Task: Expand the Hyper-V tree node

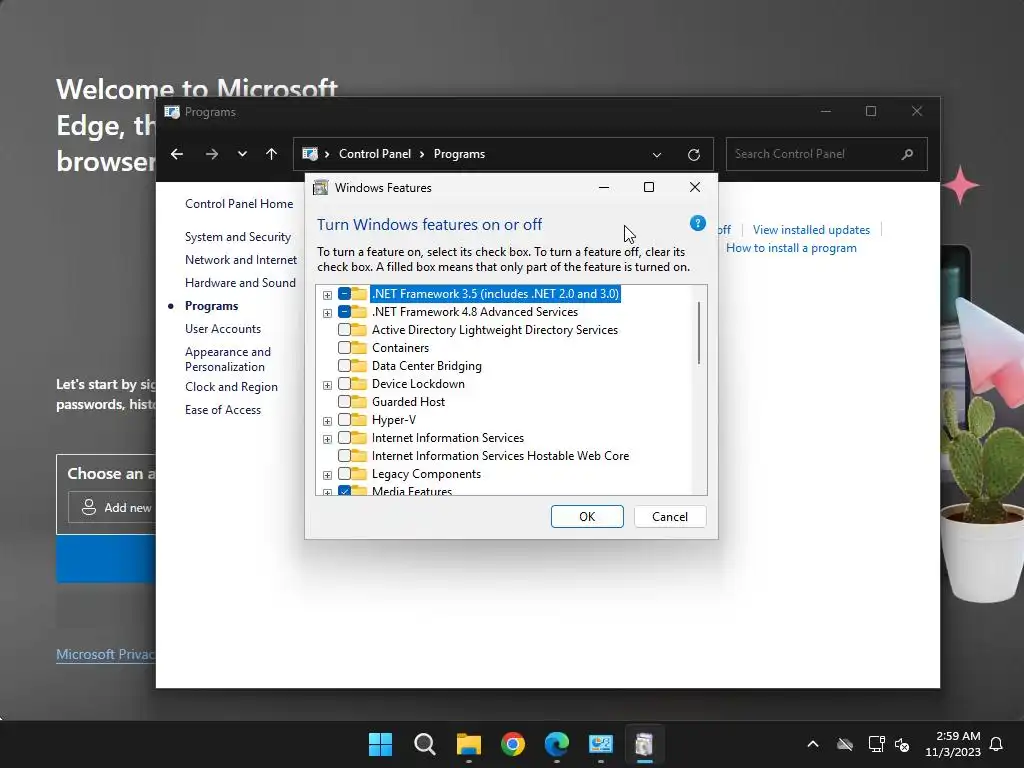Action: point(327,421)
